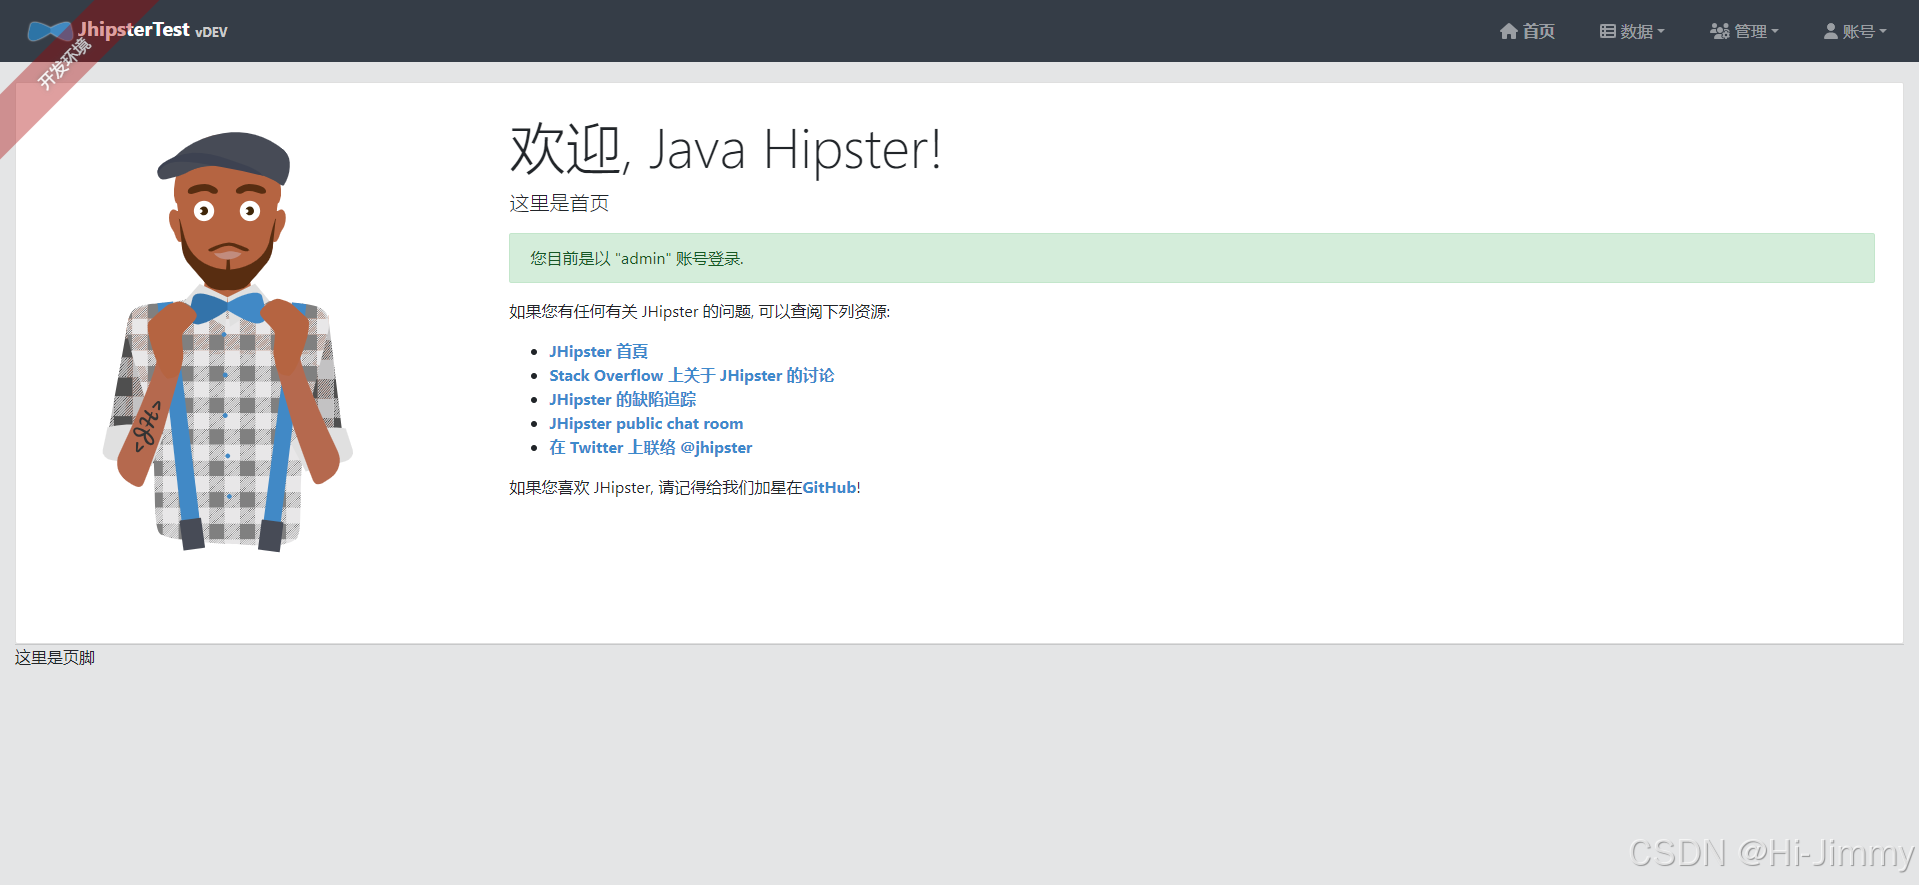Click the account person icon in navbar
This screenshot has width=1919, height=885.
(x=1831, y=31)
